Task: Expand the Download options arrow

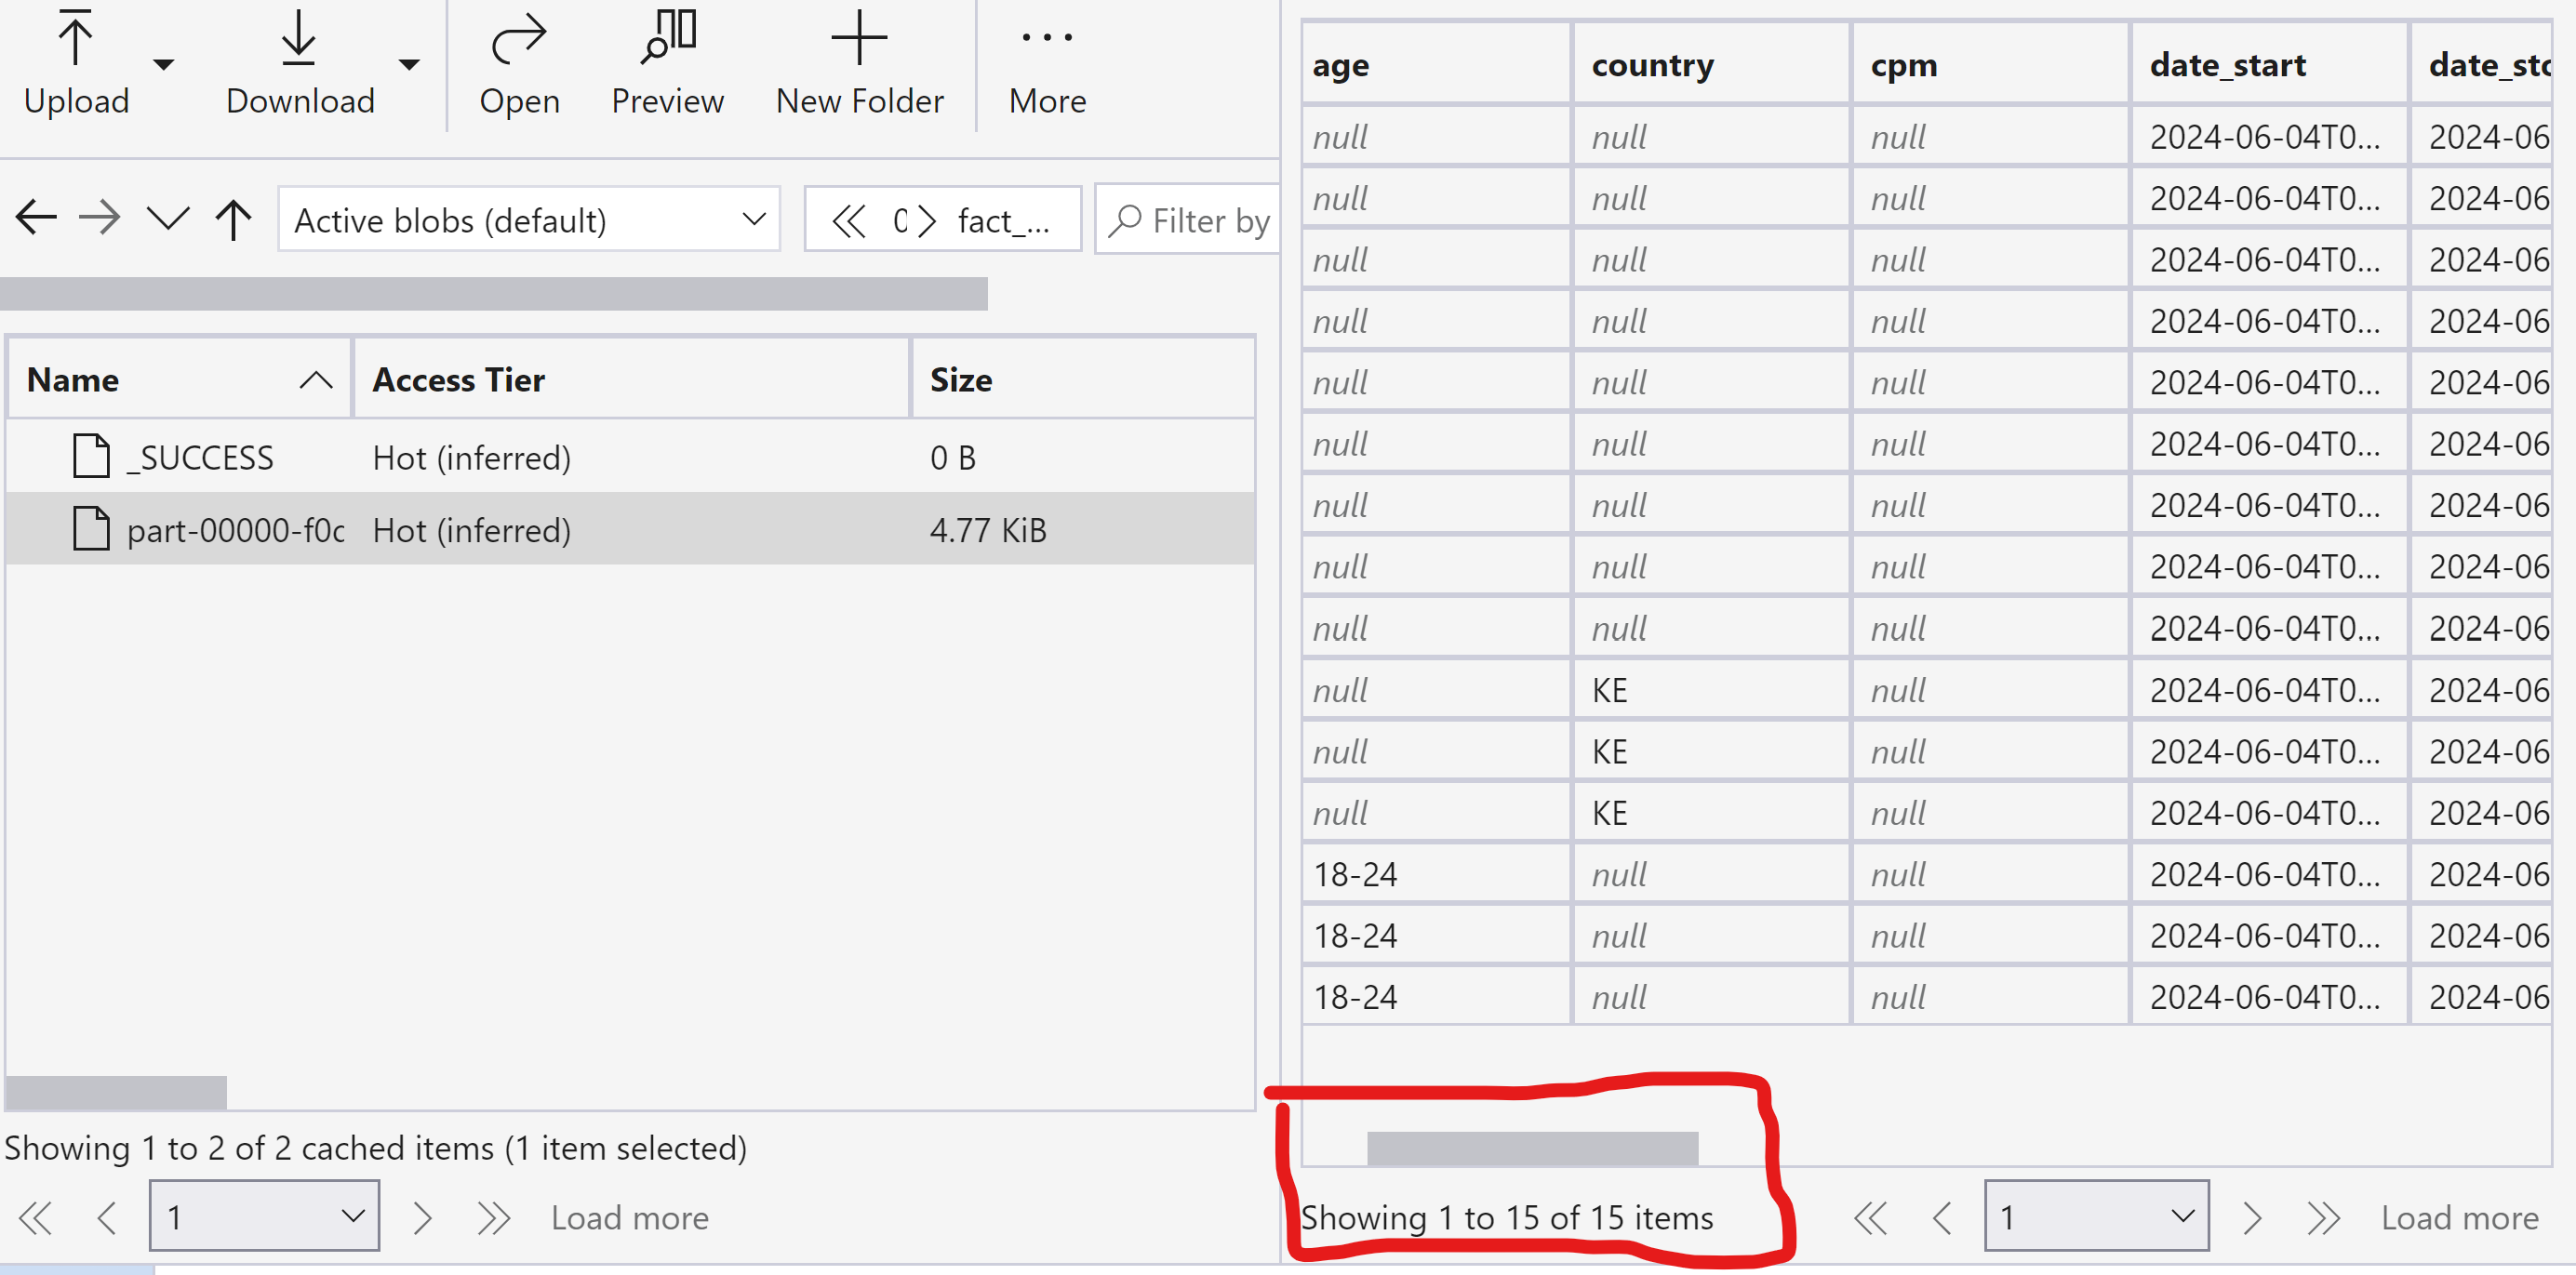Action: point(409,63)
